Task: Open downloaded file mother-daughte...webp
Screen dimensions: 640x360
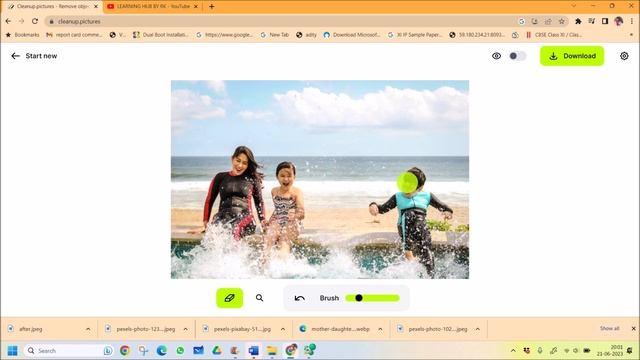Action: [x=340, y=329]
